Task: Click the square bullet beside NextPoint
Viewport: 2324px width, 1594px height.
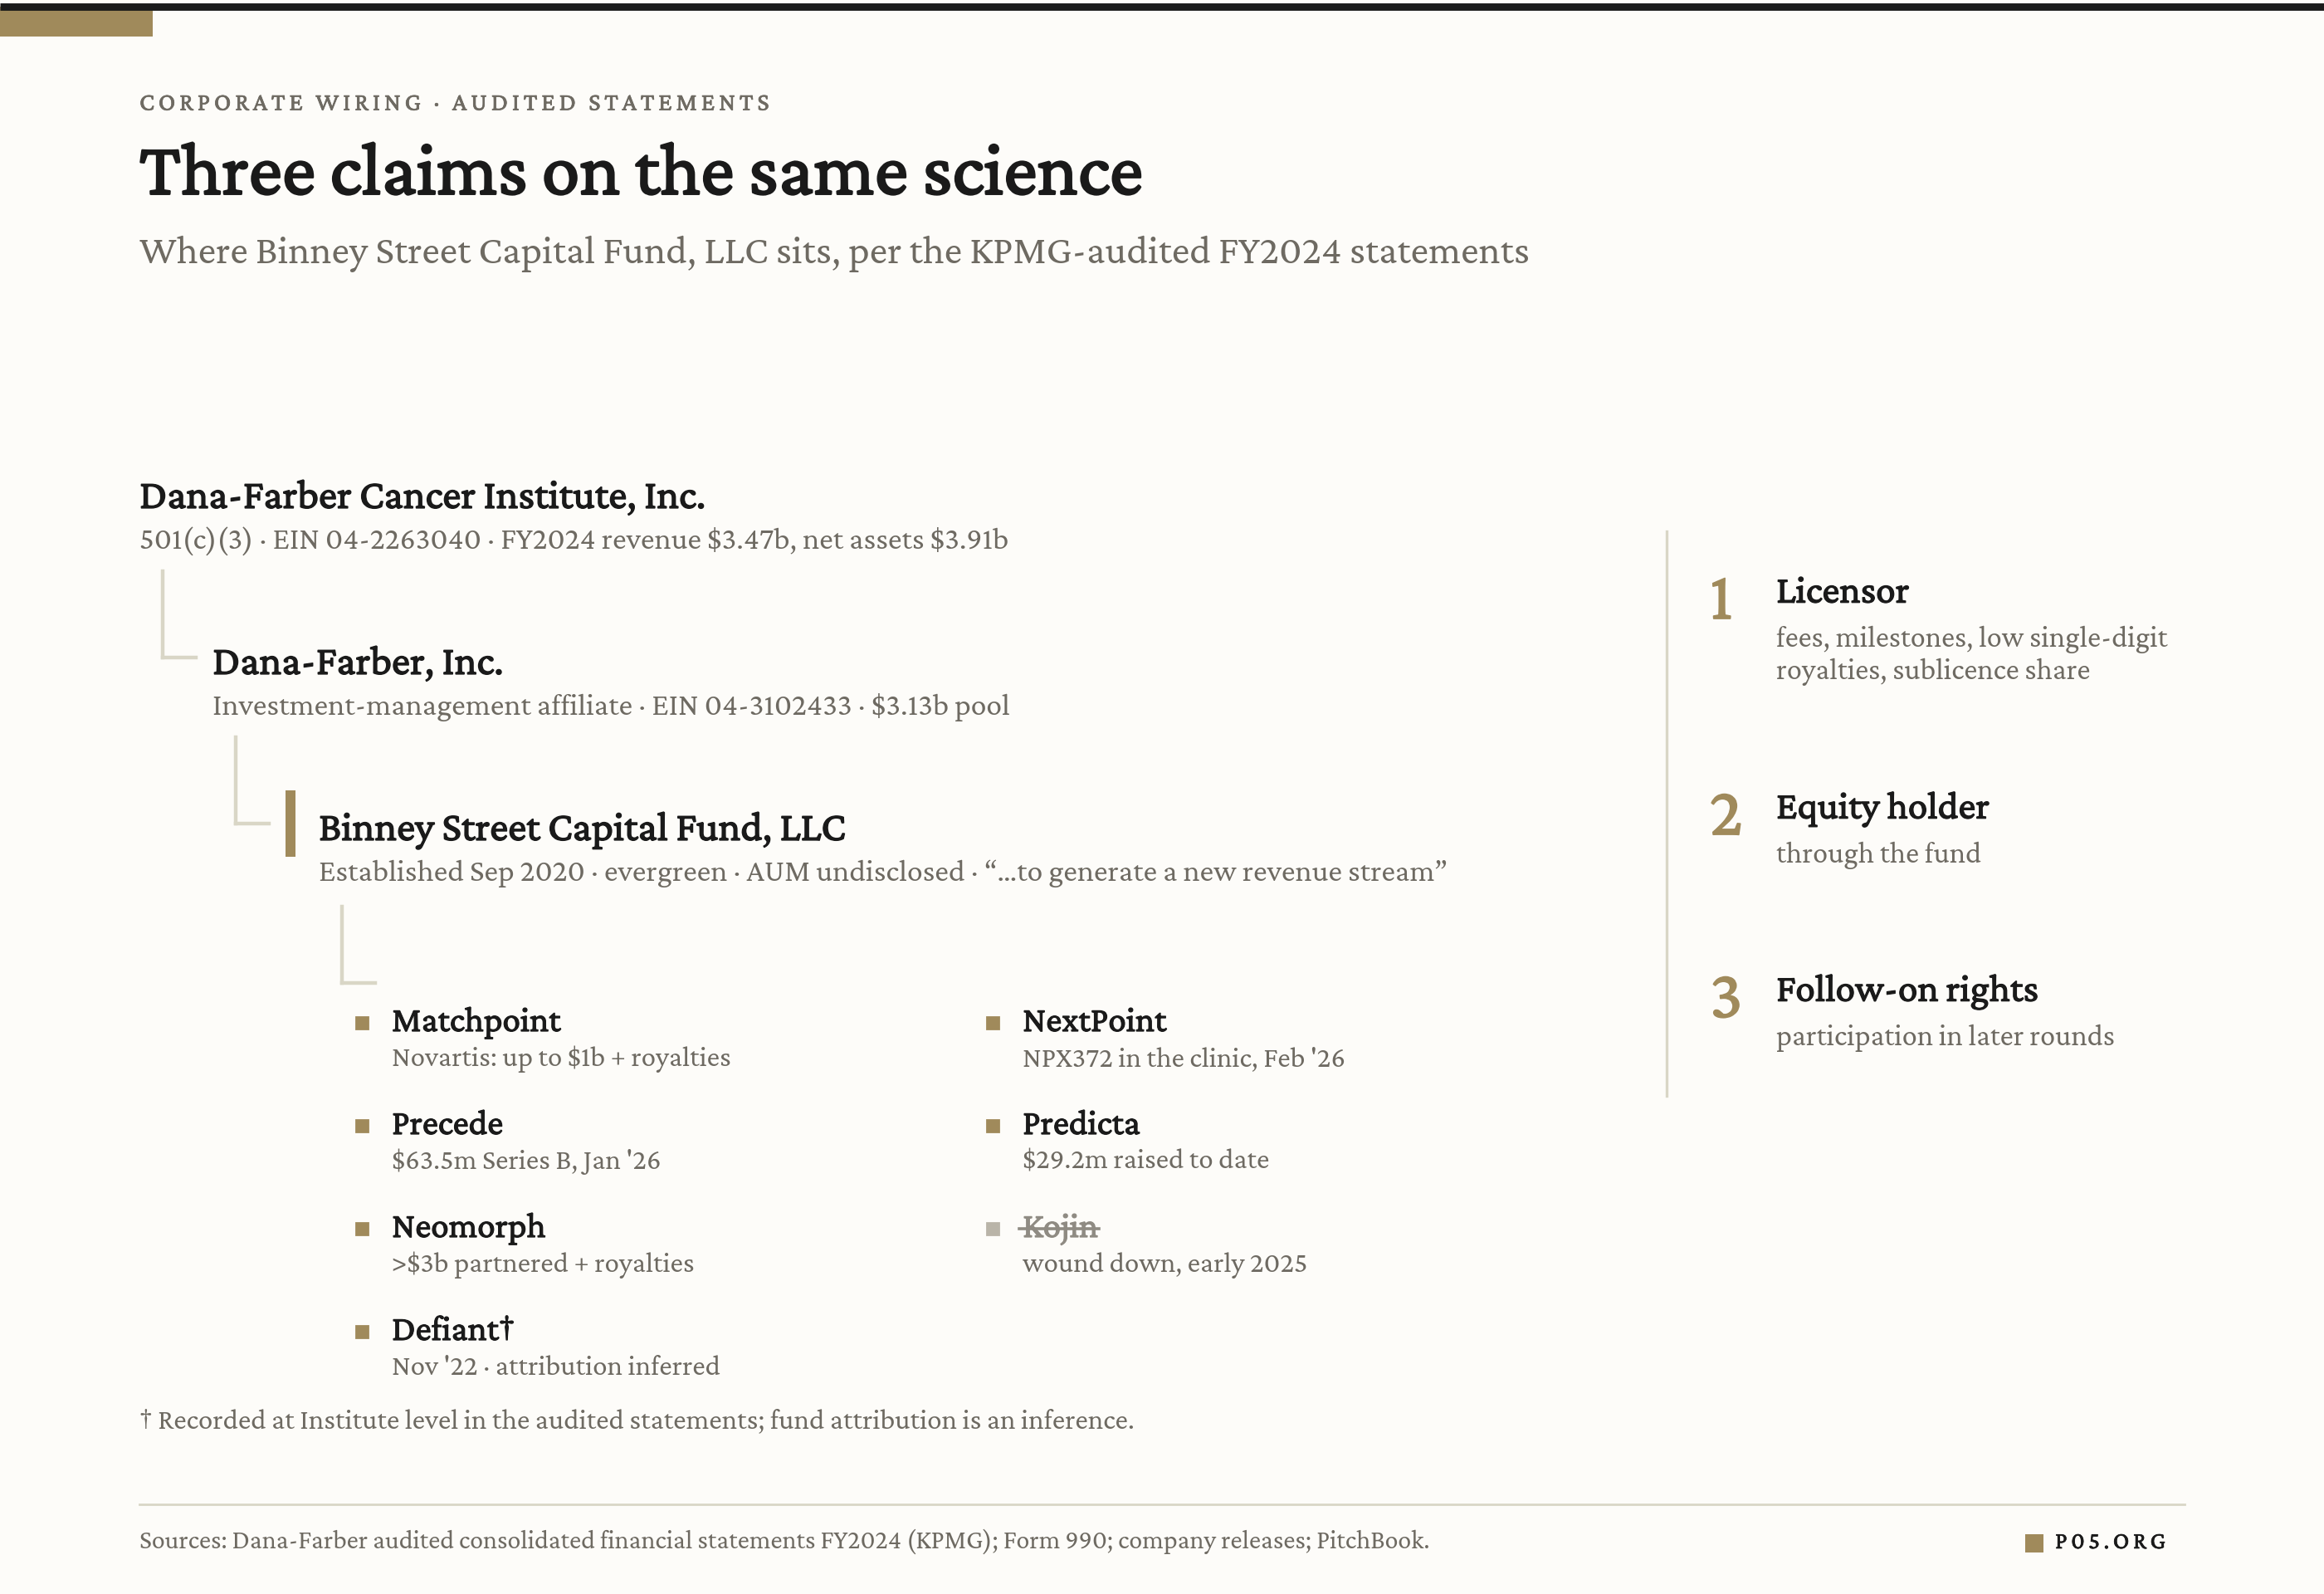Action: (x=993, y=1023)
